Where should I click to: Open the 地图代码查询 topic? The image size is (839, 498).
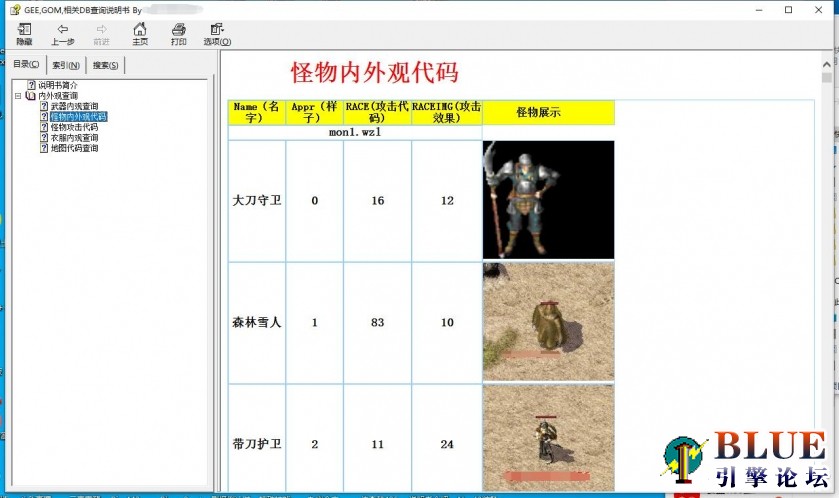tap(74, 148)
